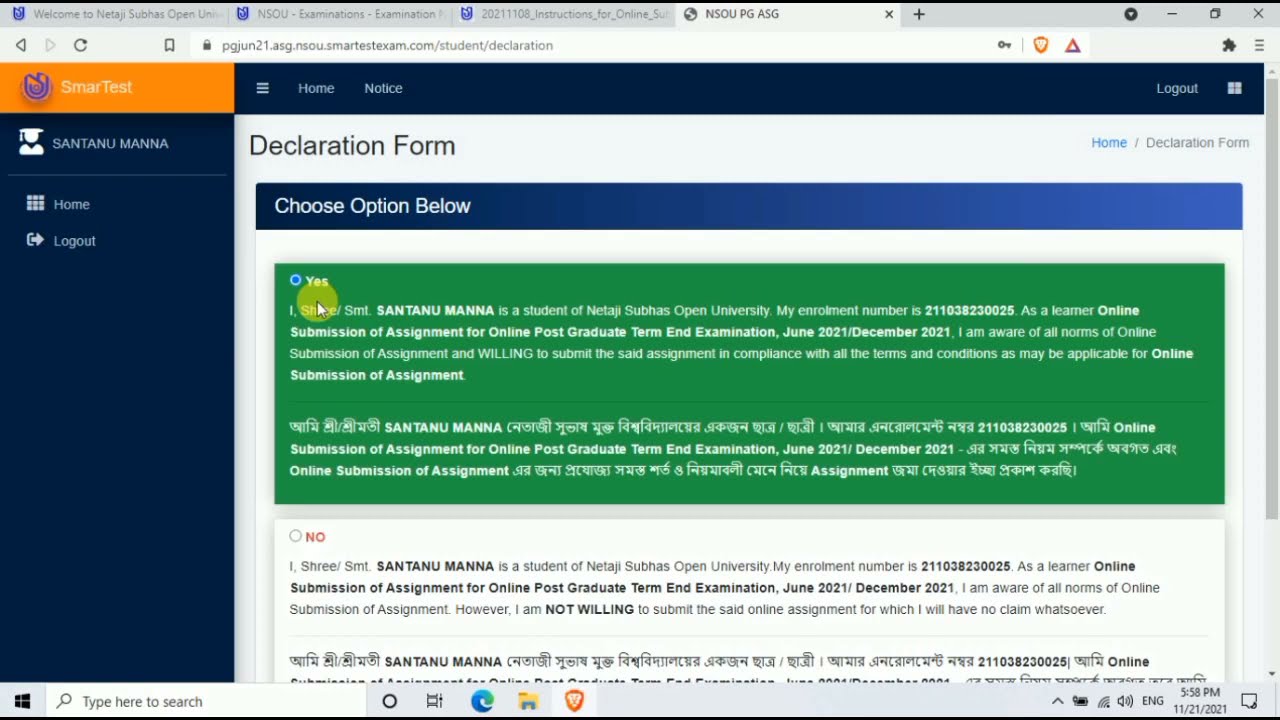Bookmark this page
The image size is (1280, 720).
169,45
